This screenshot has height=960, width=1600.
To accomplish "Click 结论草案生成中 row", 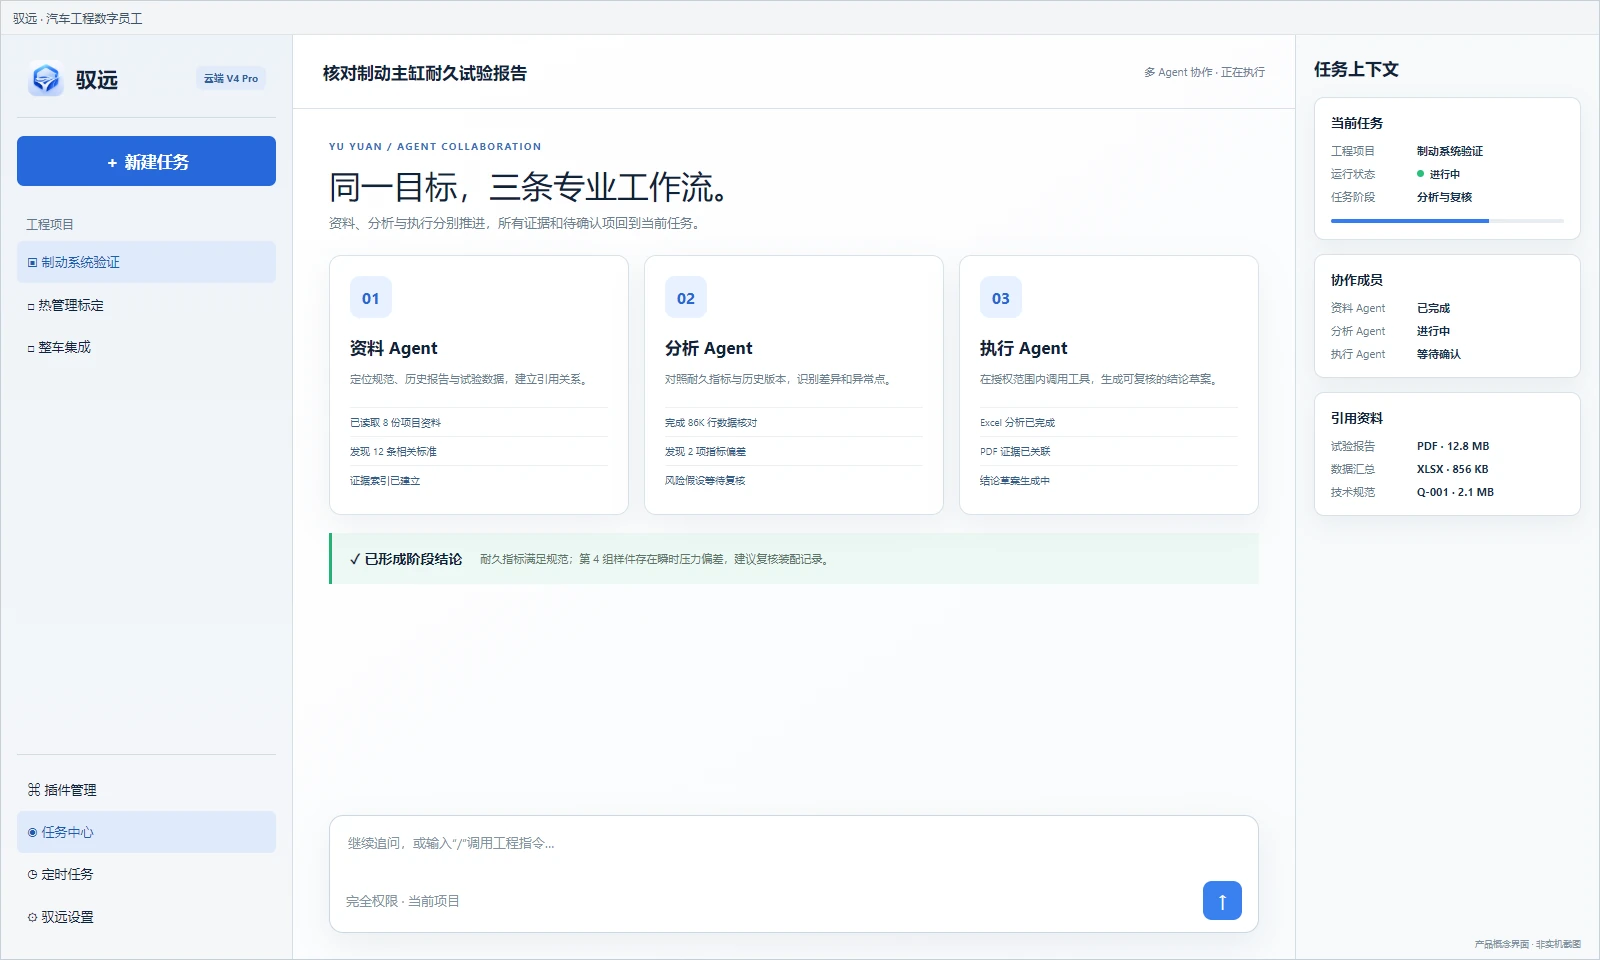I will (x=1109, y=480).
